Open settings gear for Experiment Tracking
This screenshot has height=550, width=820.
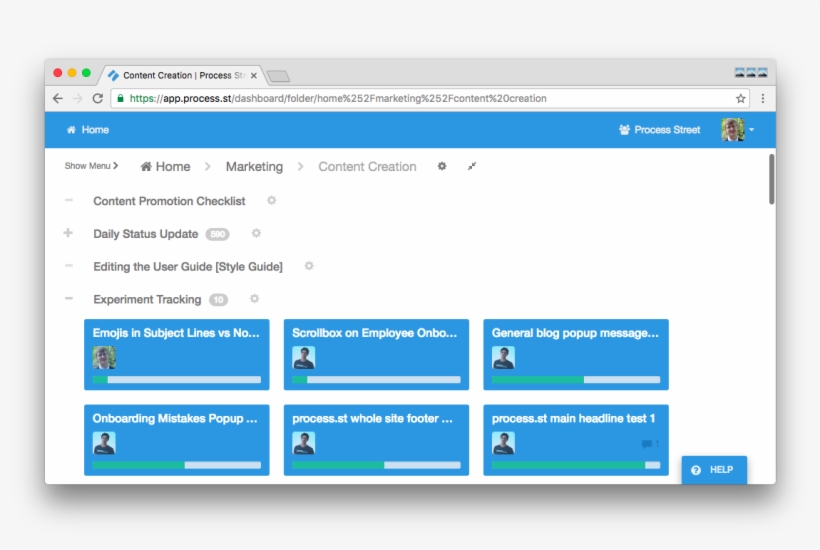[254, 298]
